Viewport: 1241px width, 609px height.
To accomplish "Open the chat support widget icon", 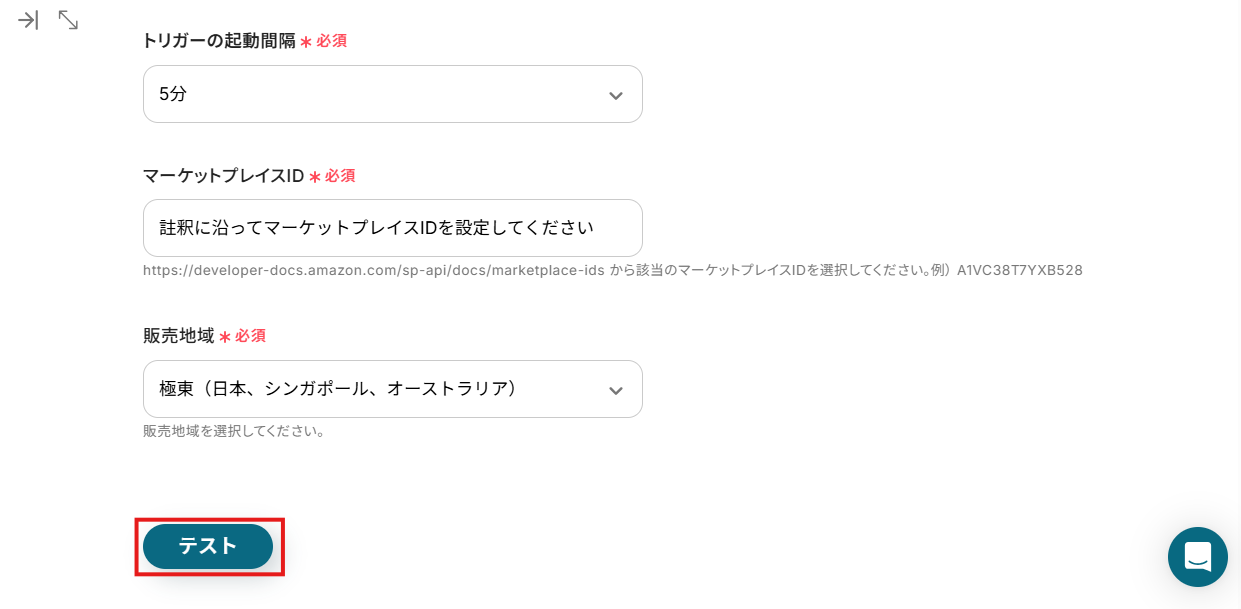I will [1197, 556].
